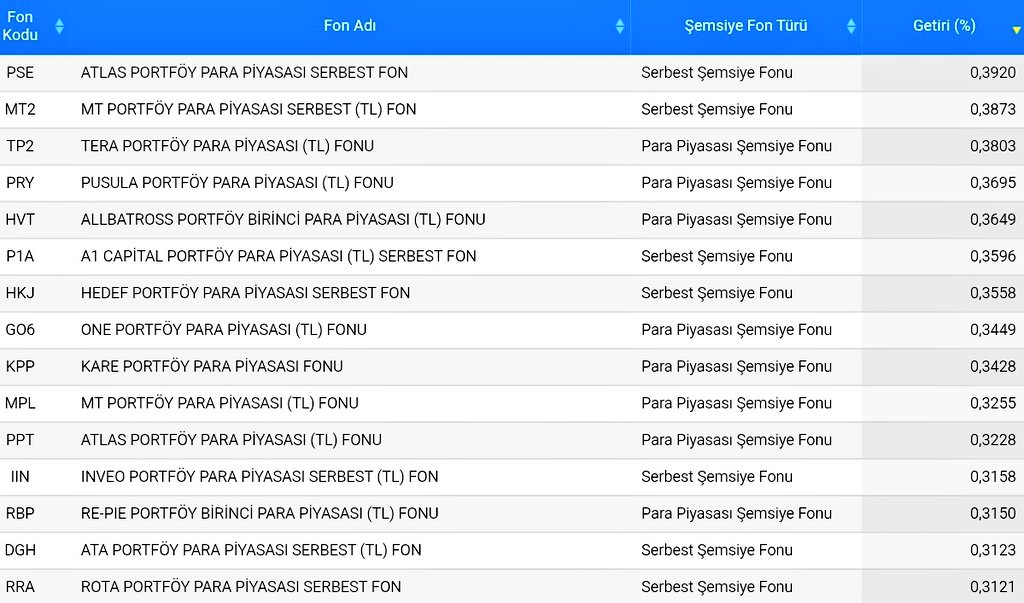Image resolution: width=1024 pixels, height=603 pixels.
Task: Open MT PORTFÖY PARA PİYASASI (TL) FONU
Action: [219, 403]
